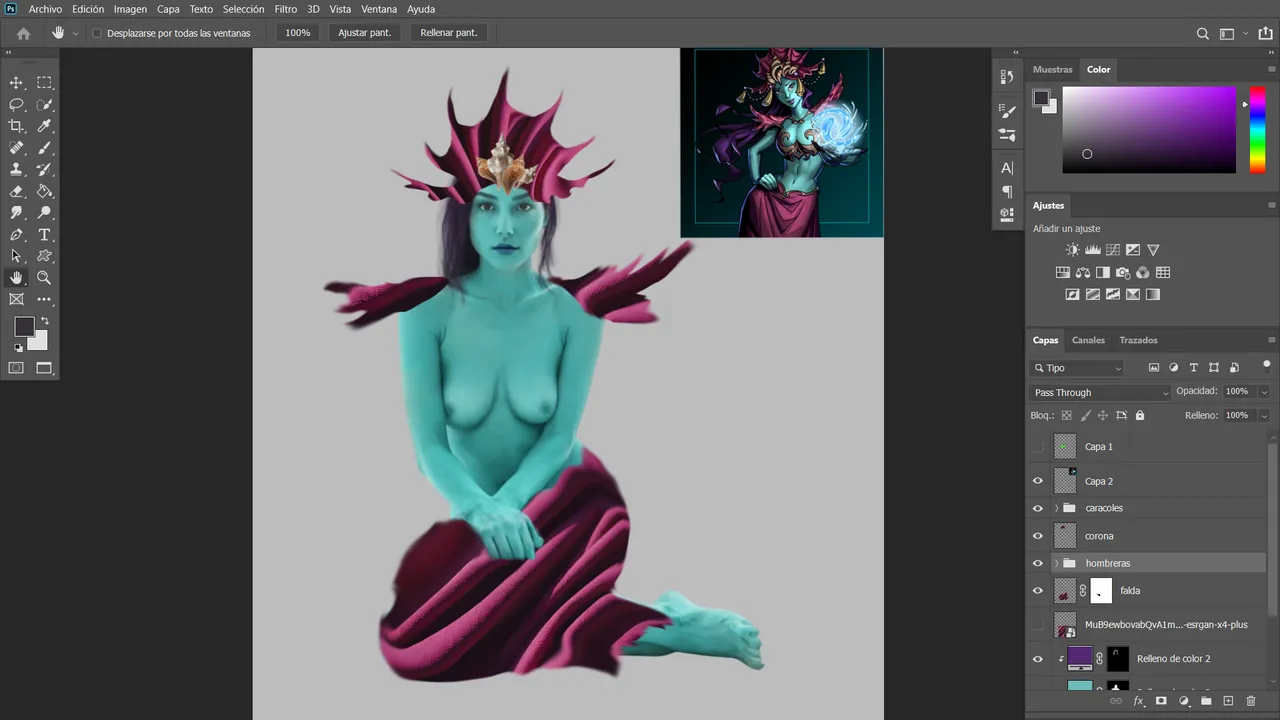Hide the Capa 2 layer
This screenshot has height=720, width=1280.
(1037, 481)
